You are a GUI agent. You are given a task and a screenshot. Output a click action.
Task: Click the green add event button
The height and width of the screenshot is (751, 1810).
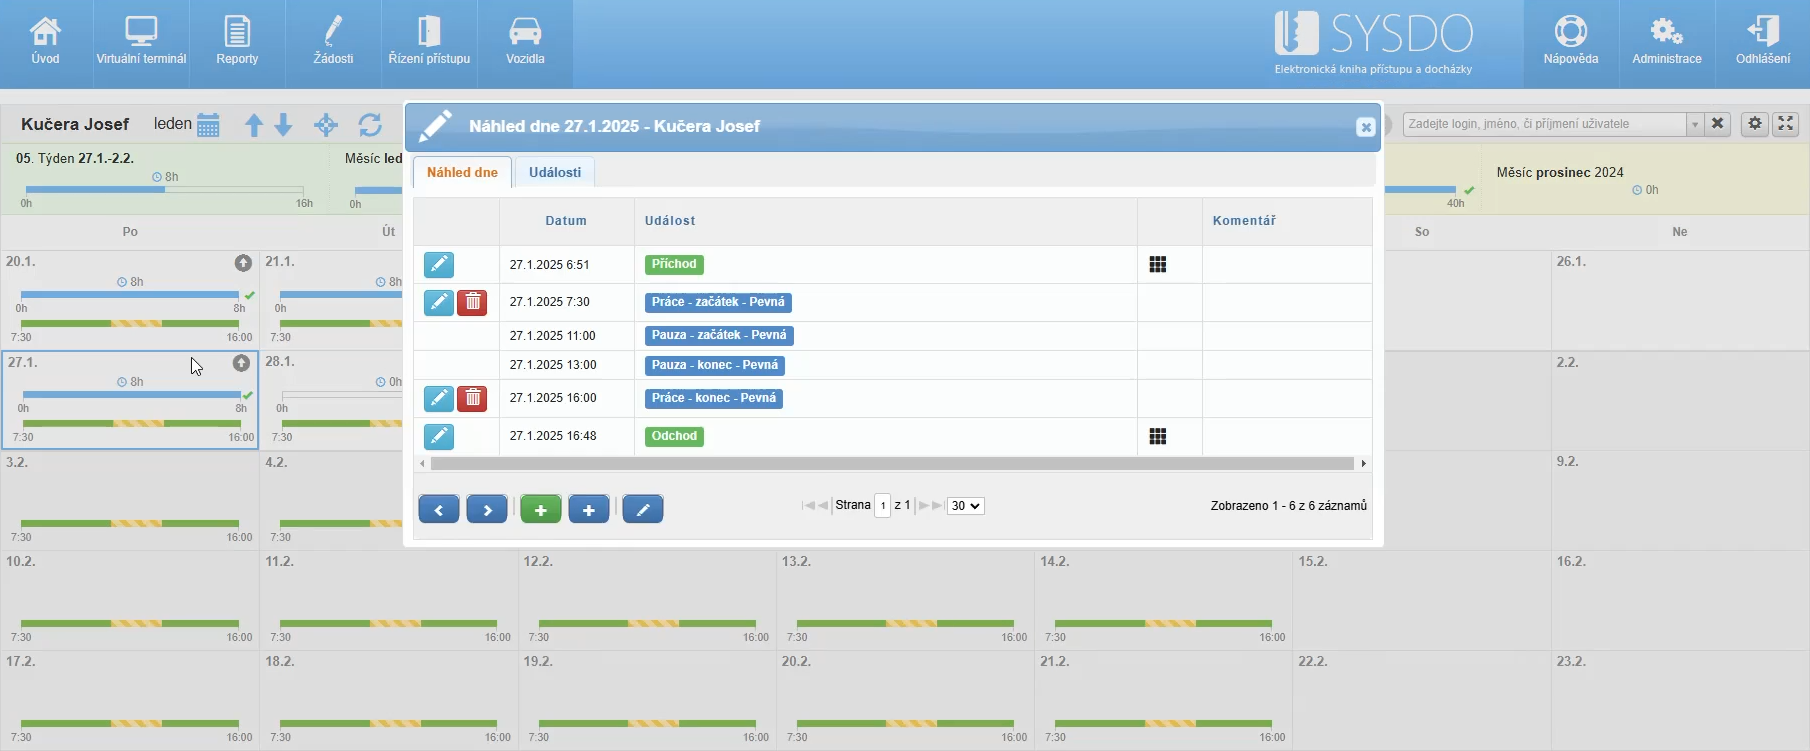[x=541, y=509]
